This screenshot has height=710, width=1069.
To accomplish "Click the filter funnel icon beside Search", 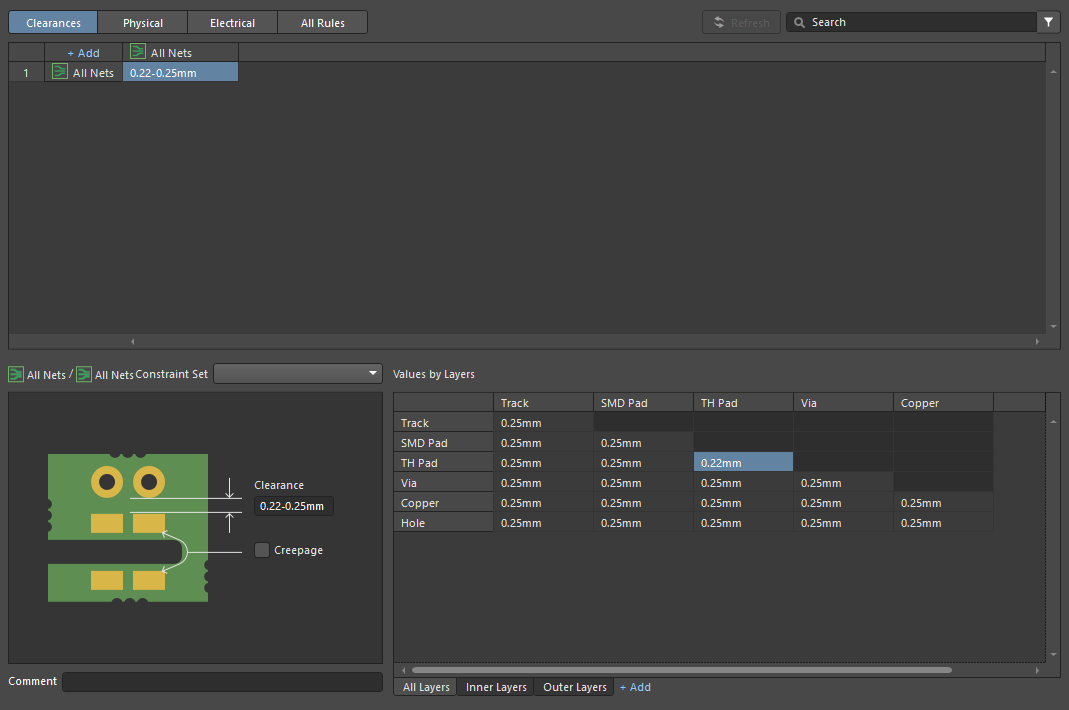I will tap(1049, 22).
